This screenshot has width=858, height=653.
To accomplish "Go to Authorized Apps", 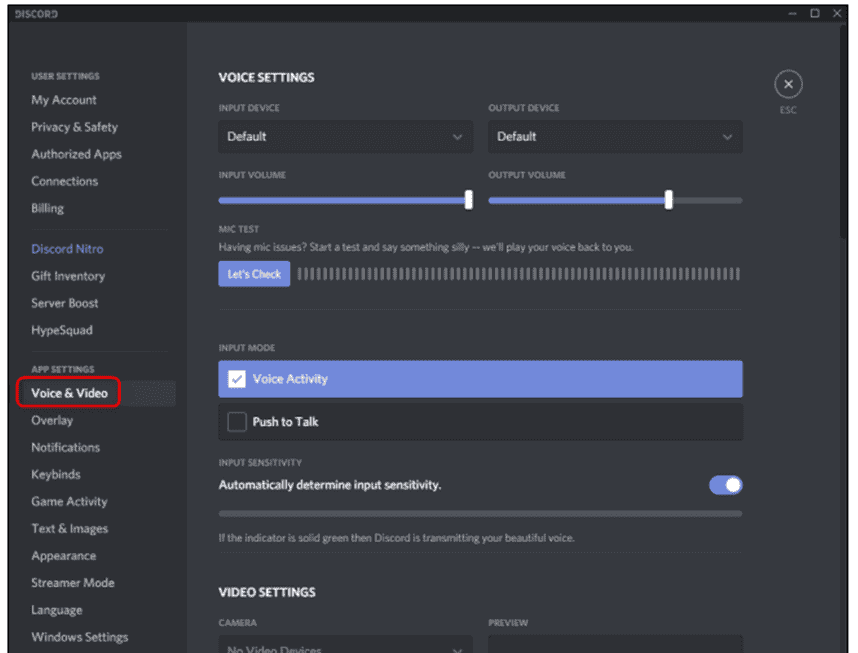I will tap(76, 154).
